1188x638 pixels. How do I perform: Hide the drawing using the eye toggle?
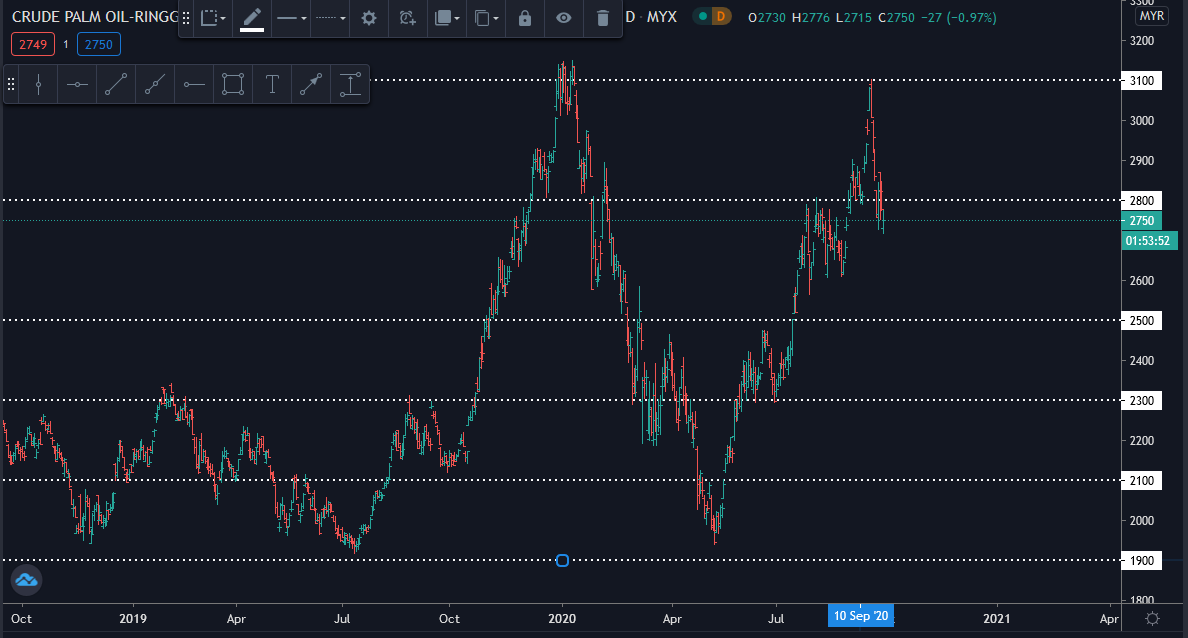click(x=563, y=18)
